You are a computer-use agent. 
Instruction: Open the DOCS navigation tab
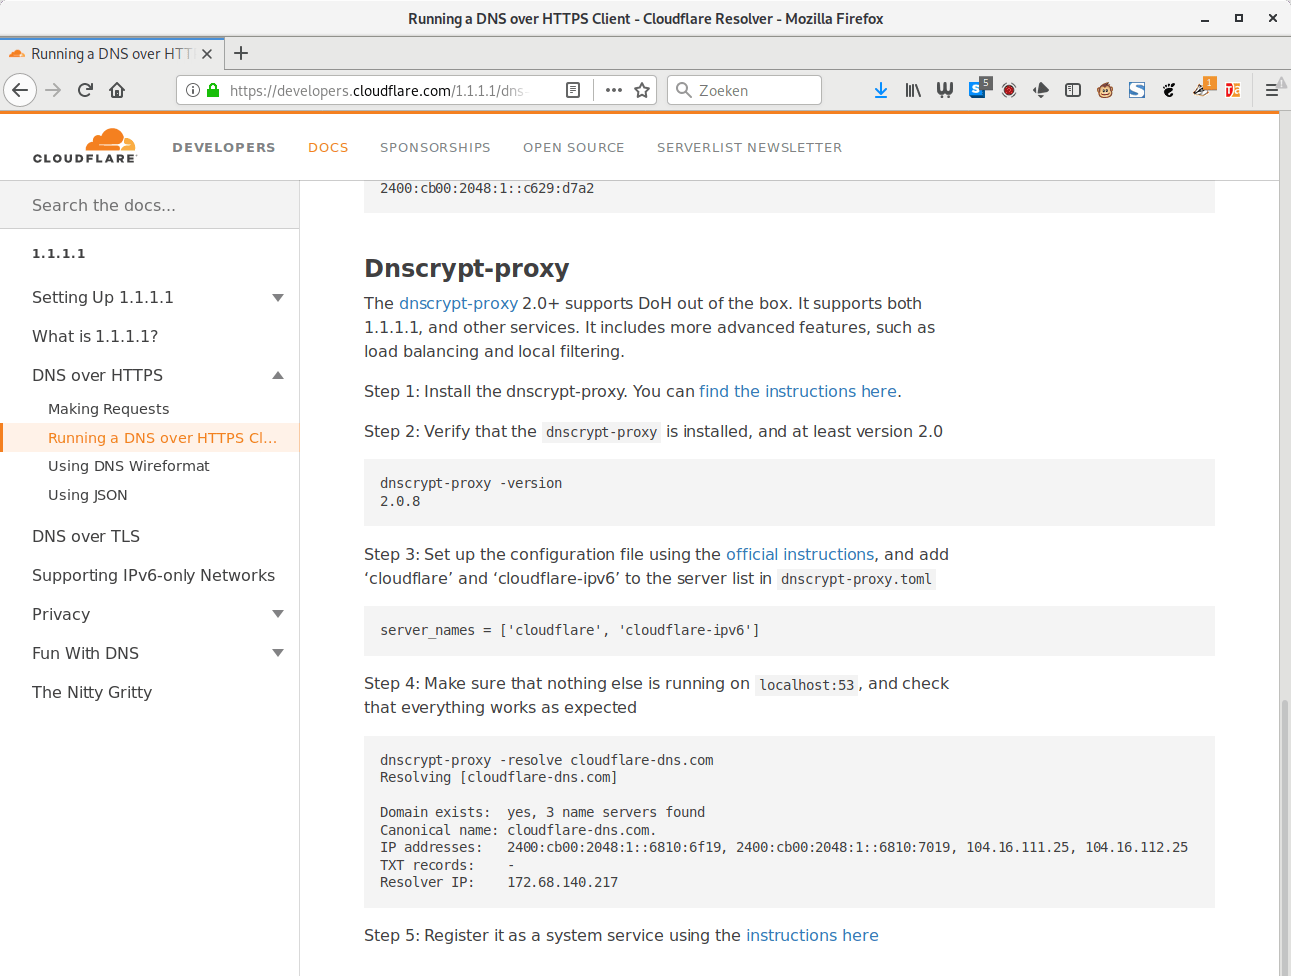tap(328, 148)
